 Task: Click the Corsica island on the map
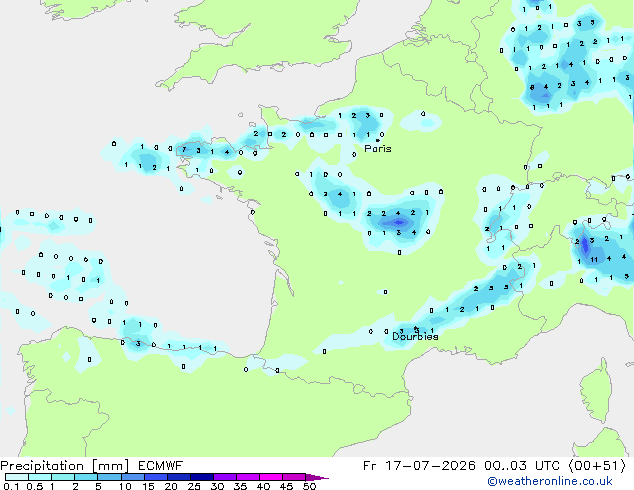click(596, 392)
